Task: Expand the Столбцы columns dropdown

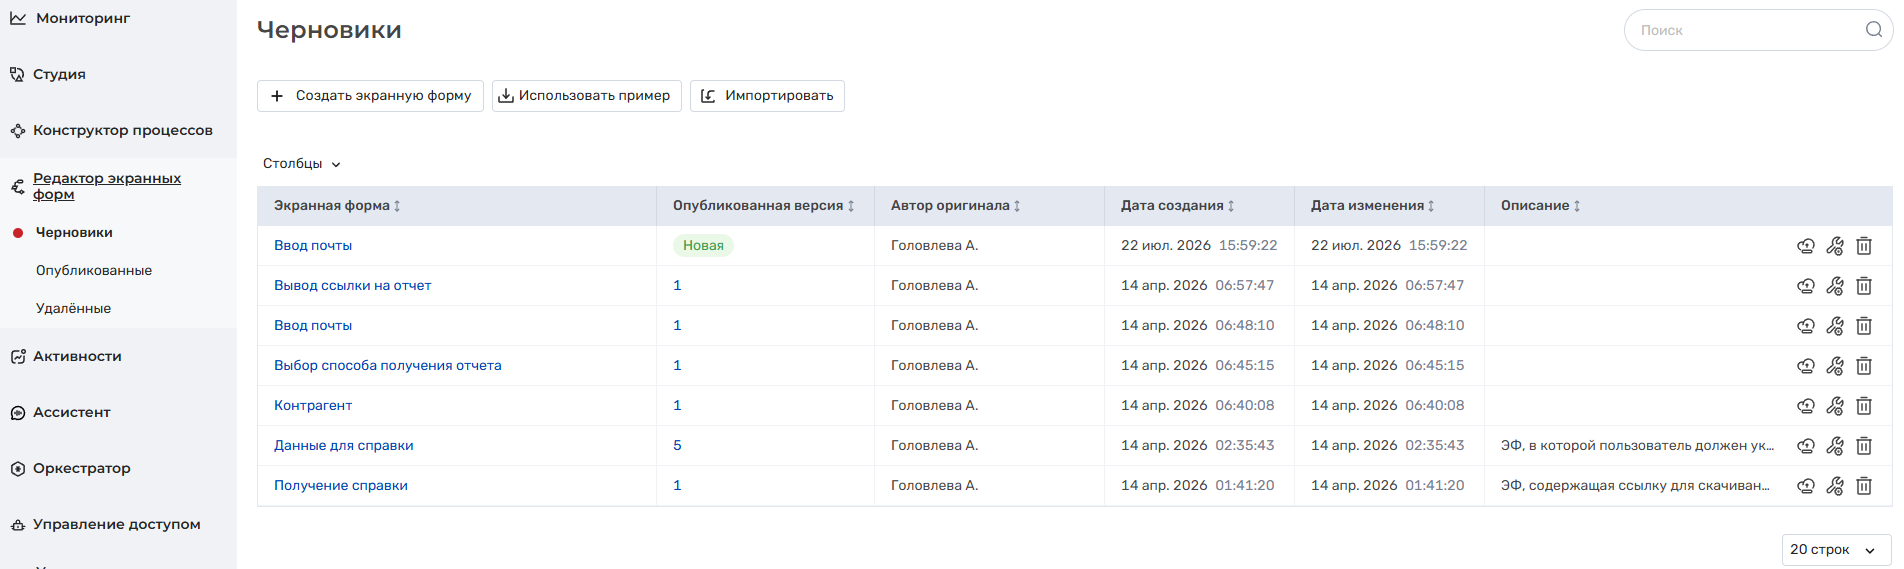Action: (302, 164)
